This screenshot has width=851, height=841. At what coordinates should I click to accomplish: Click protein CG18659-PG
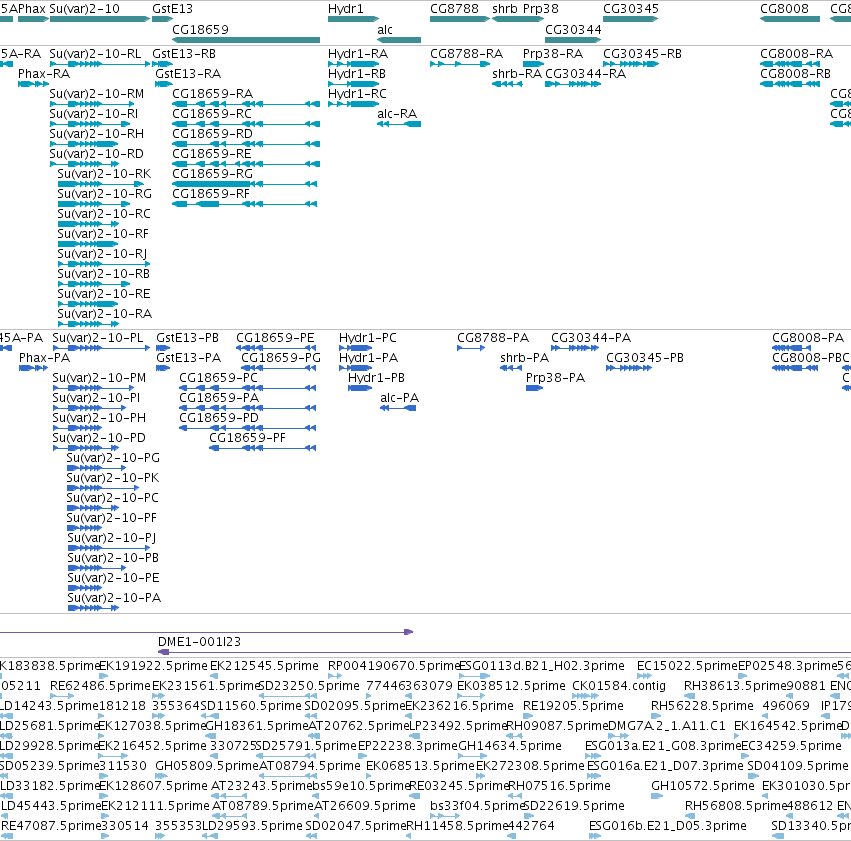(x=278, y=368)
